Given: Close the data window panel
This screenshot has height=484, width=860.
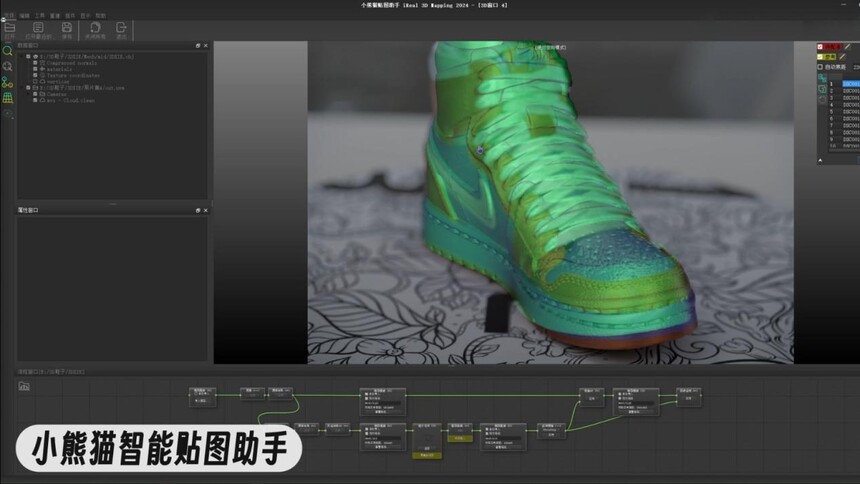Looking at the screenshot, I should click(206, 46).
